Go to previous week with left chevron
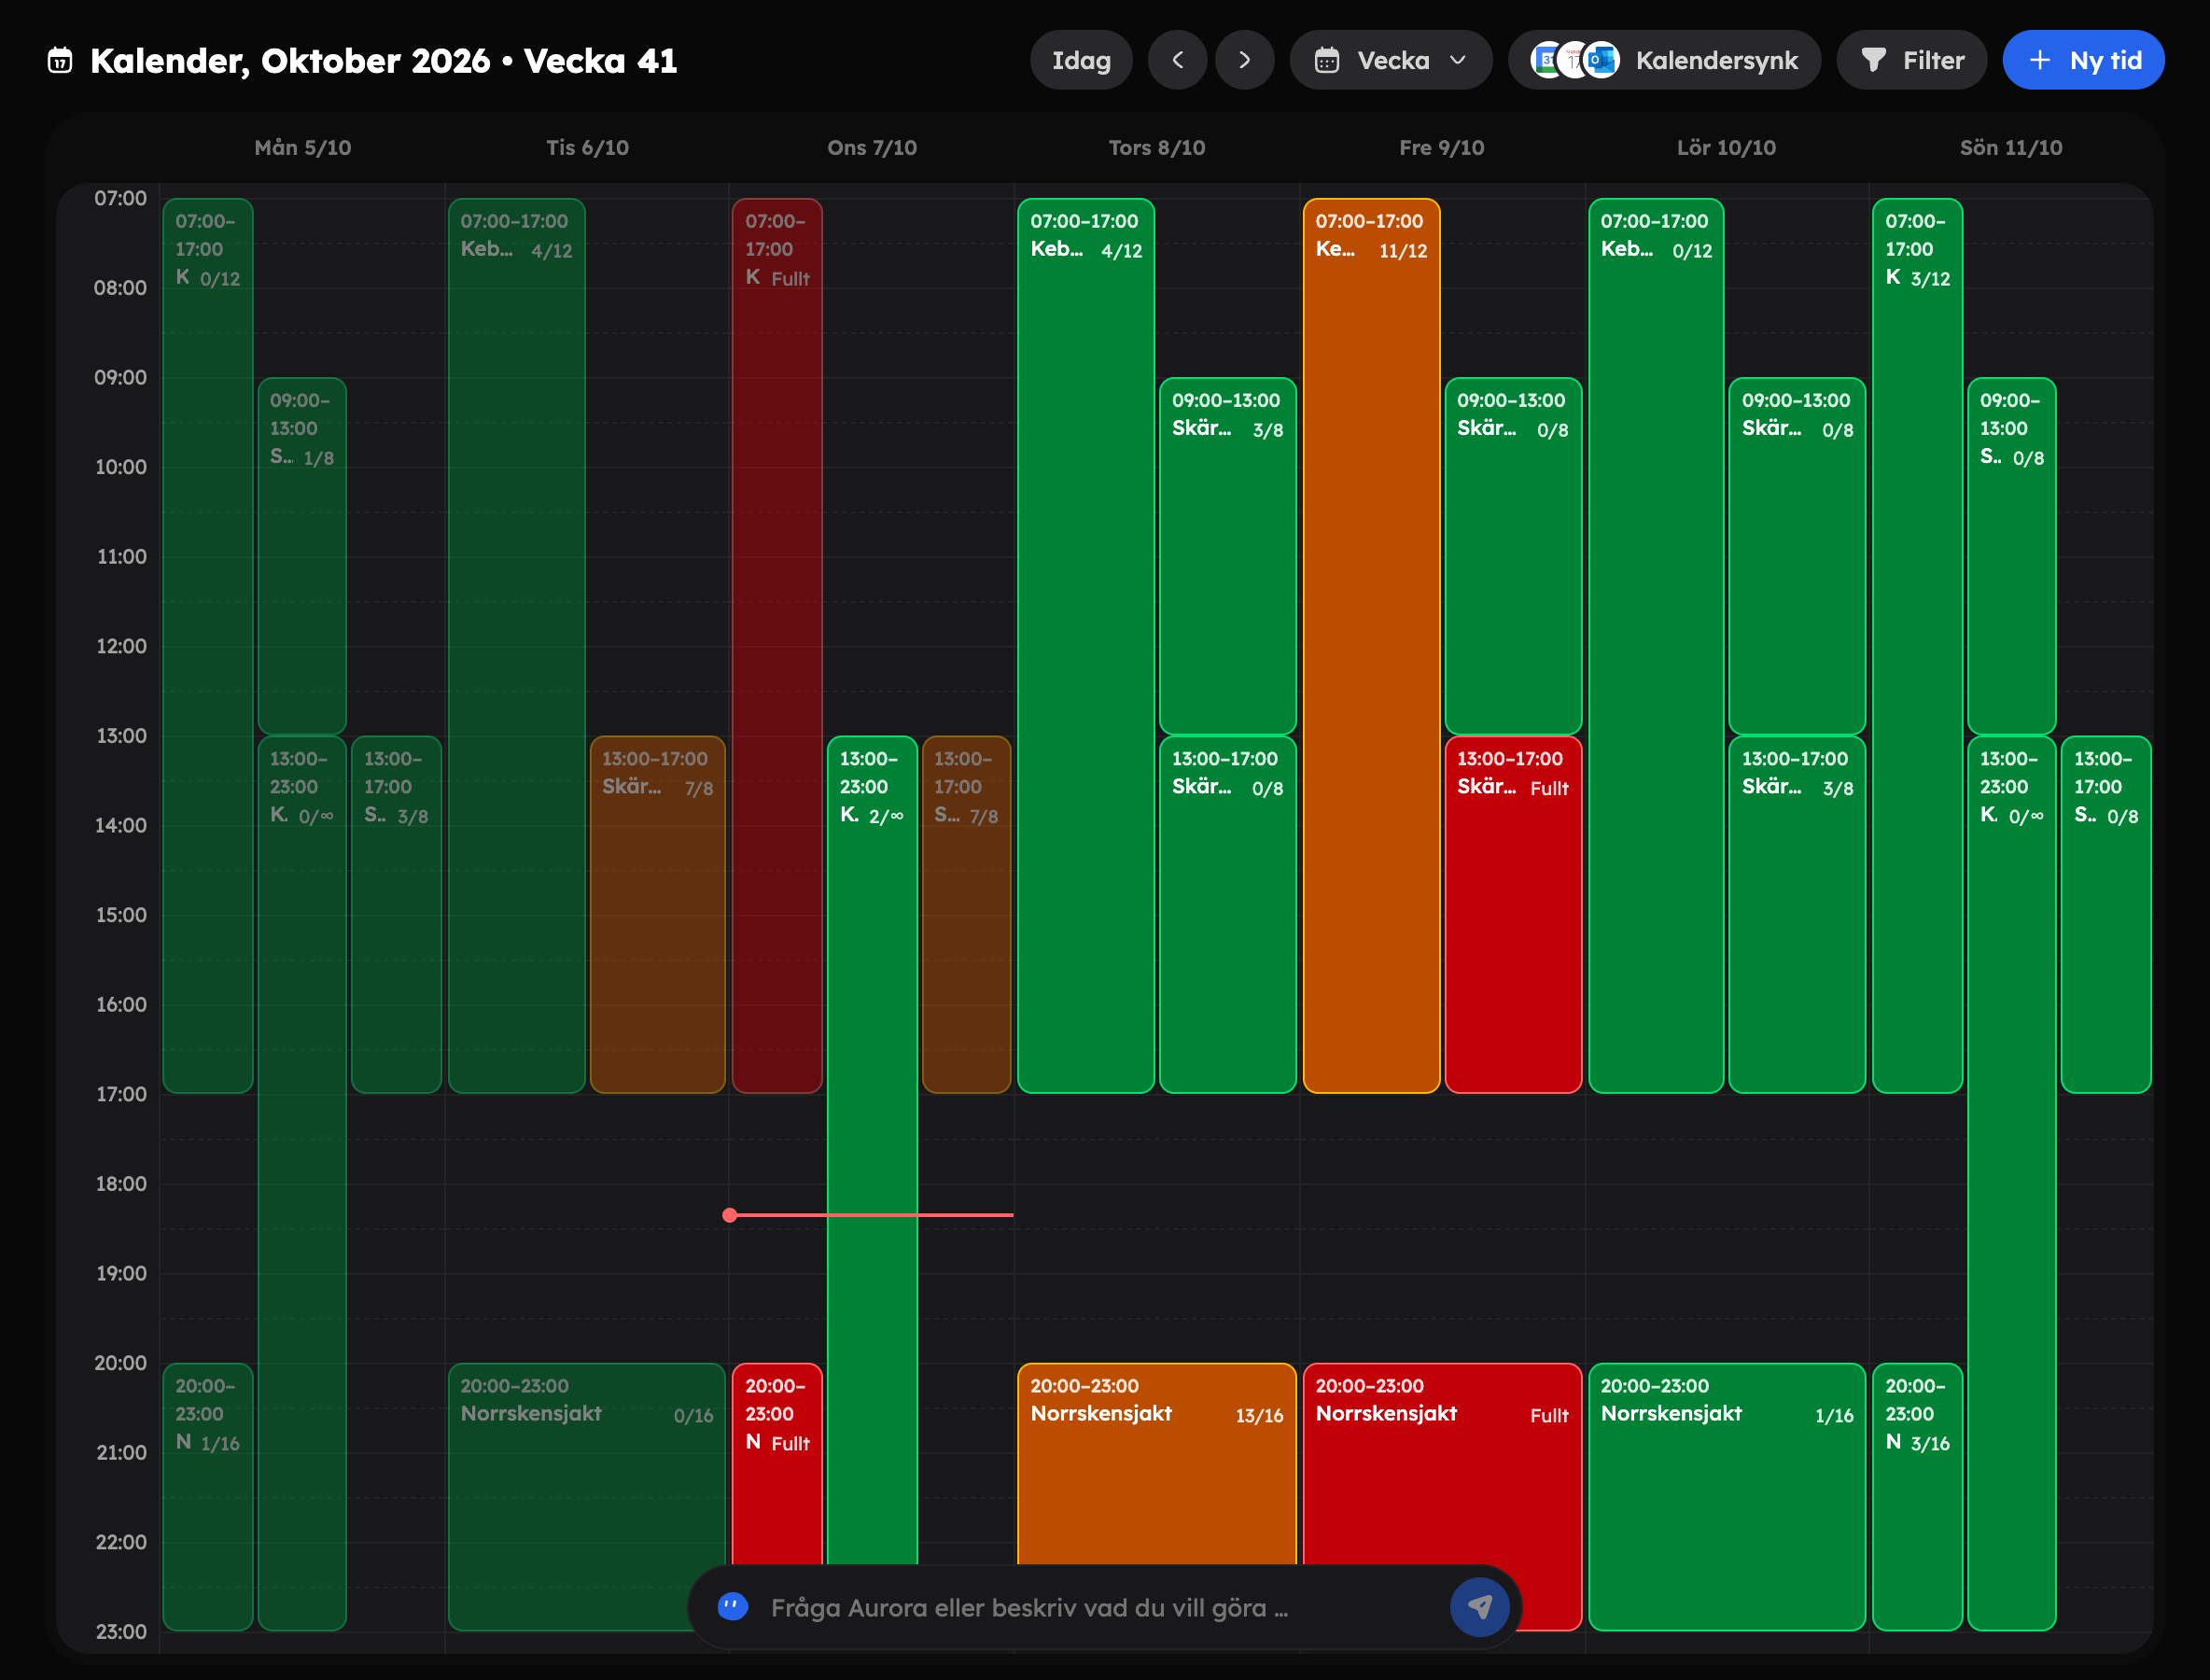Viewport: 2210px width, 1680px height. (x=1177, y=60)
